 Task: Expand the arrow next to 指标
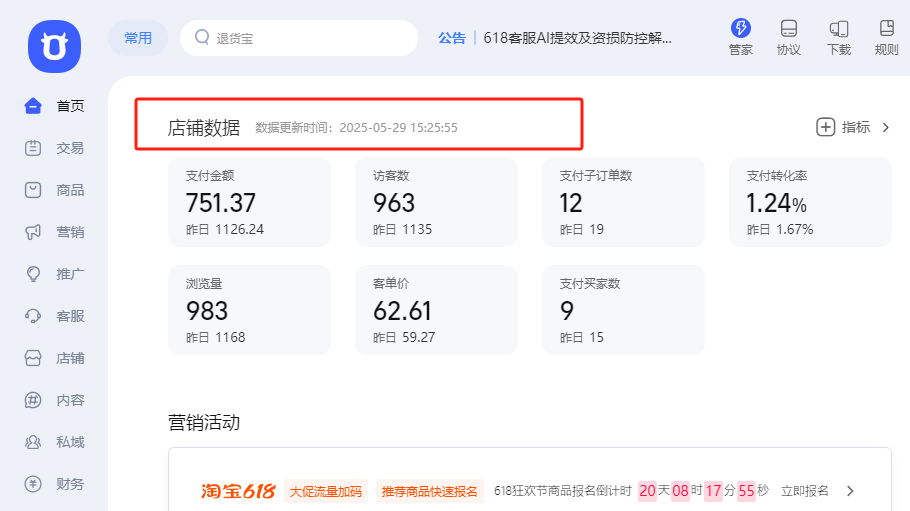coord(885,127)
